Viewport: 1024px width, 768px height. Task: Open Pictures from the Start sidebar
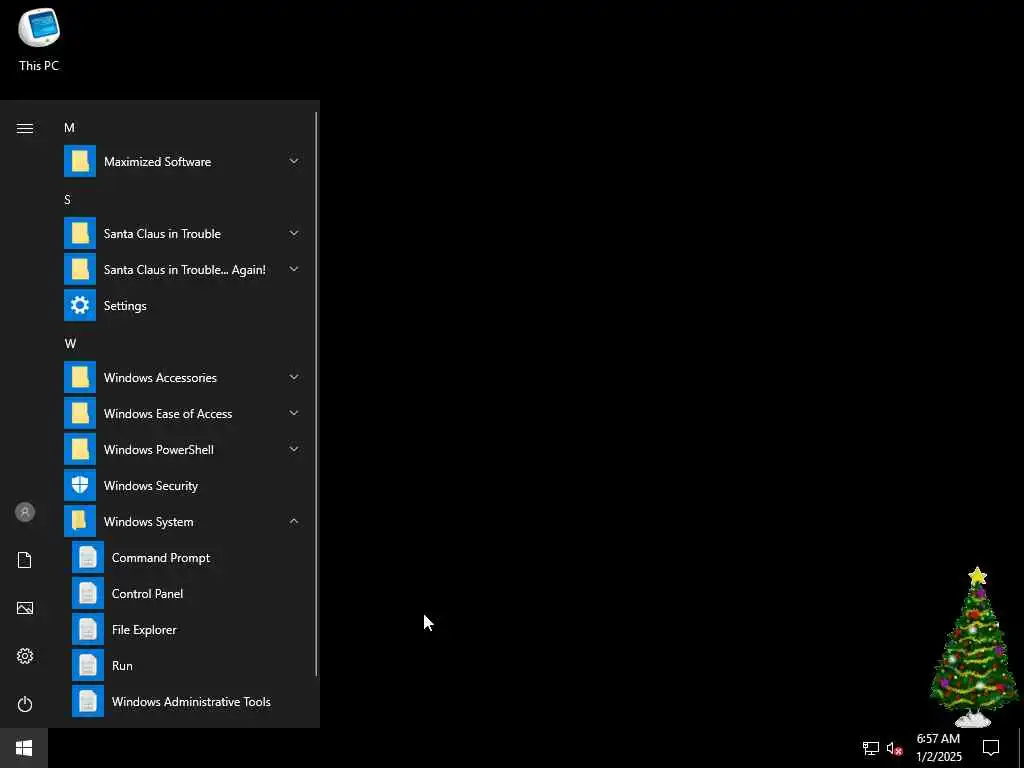[25, 608]
